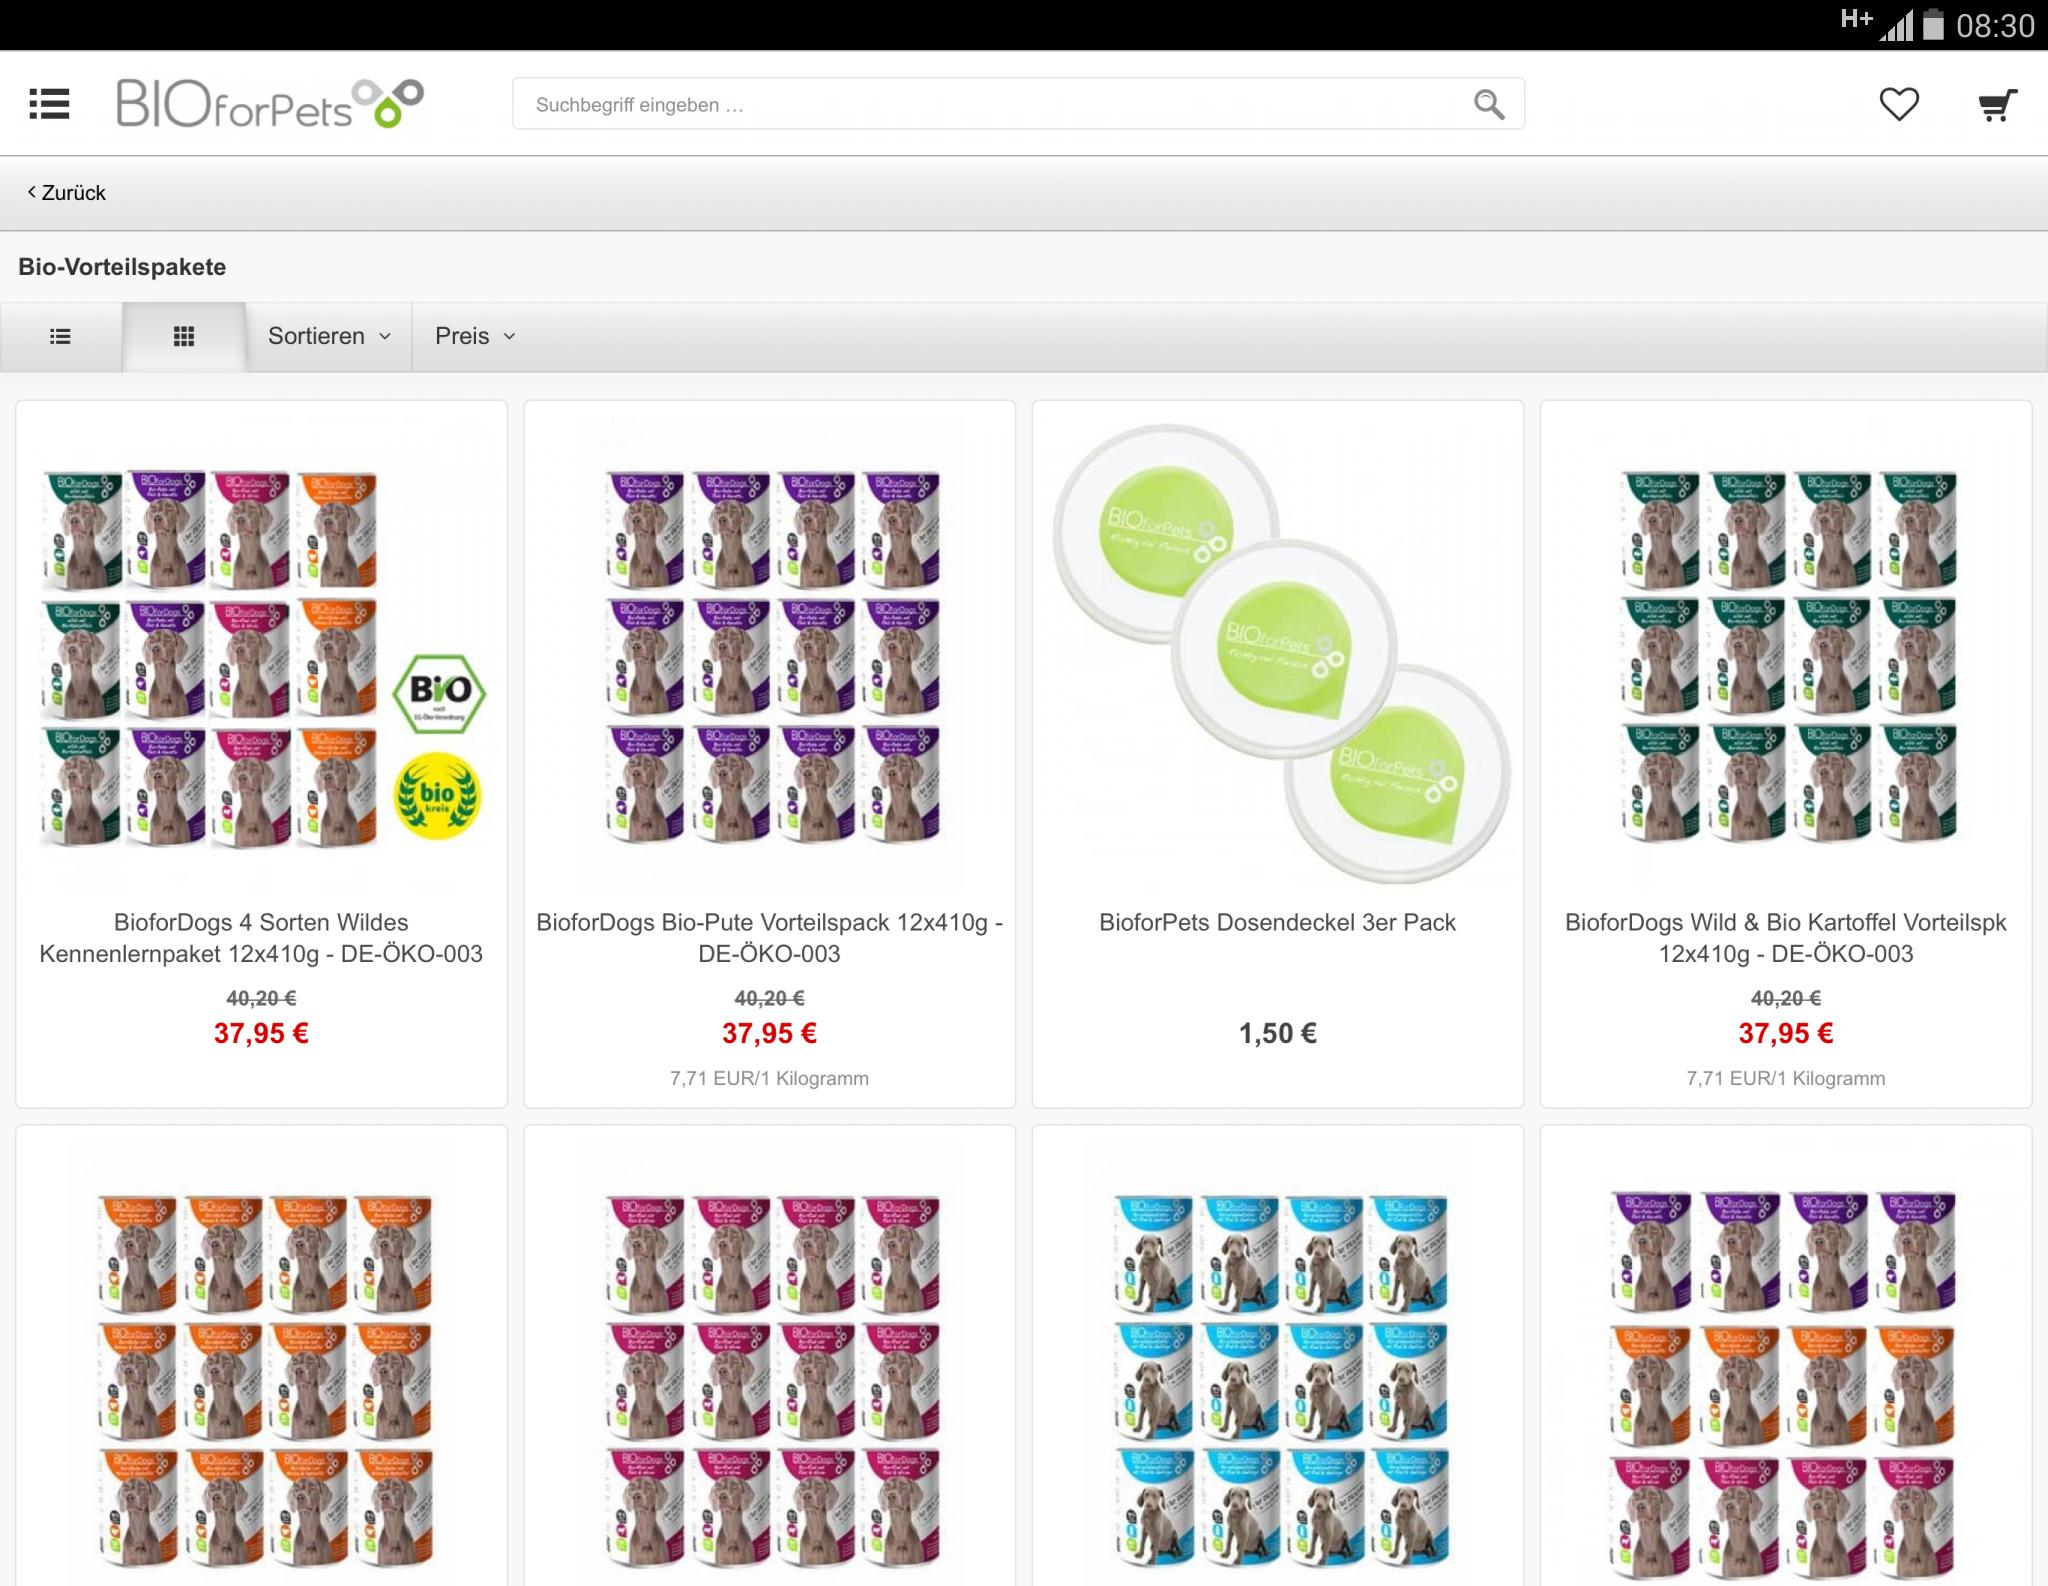Screen dimensions: 2048x1586
Task: Open the Wild & Bio Kartoffel Vorteilspk image
Action: coord(1786,655)
